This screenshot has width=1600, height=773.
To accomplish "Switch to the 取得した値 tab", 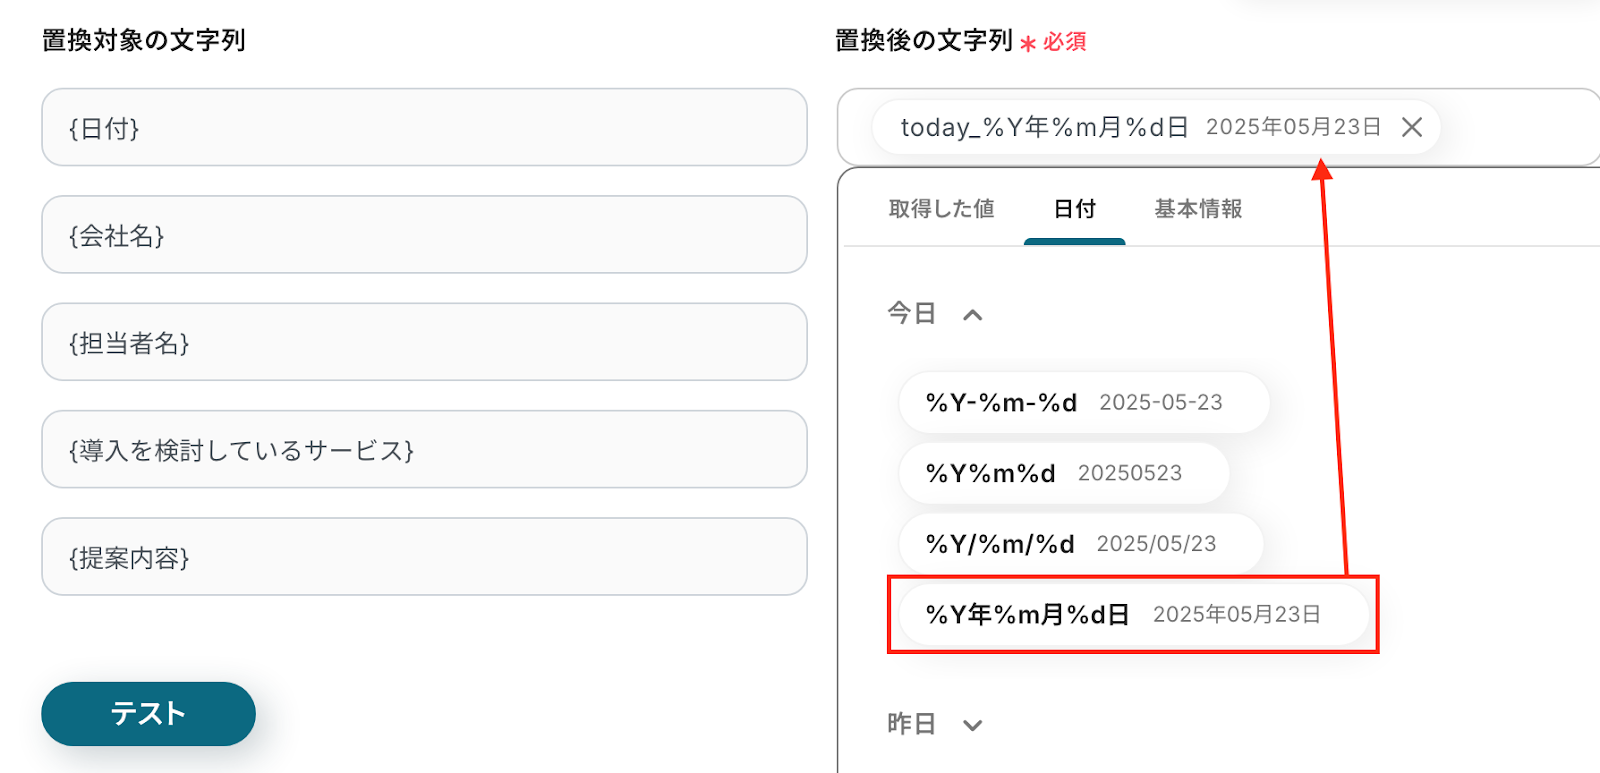I will [x=941, y=209].
